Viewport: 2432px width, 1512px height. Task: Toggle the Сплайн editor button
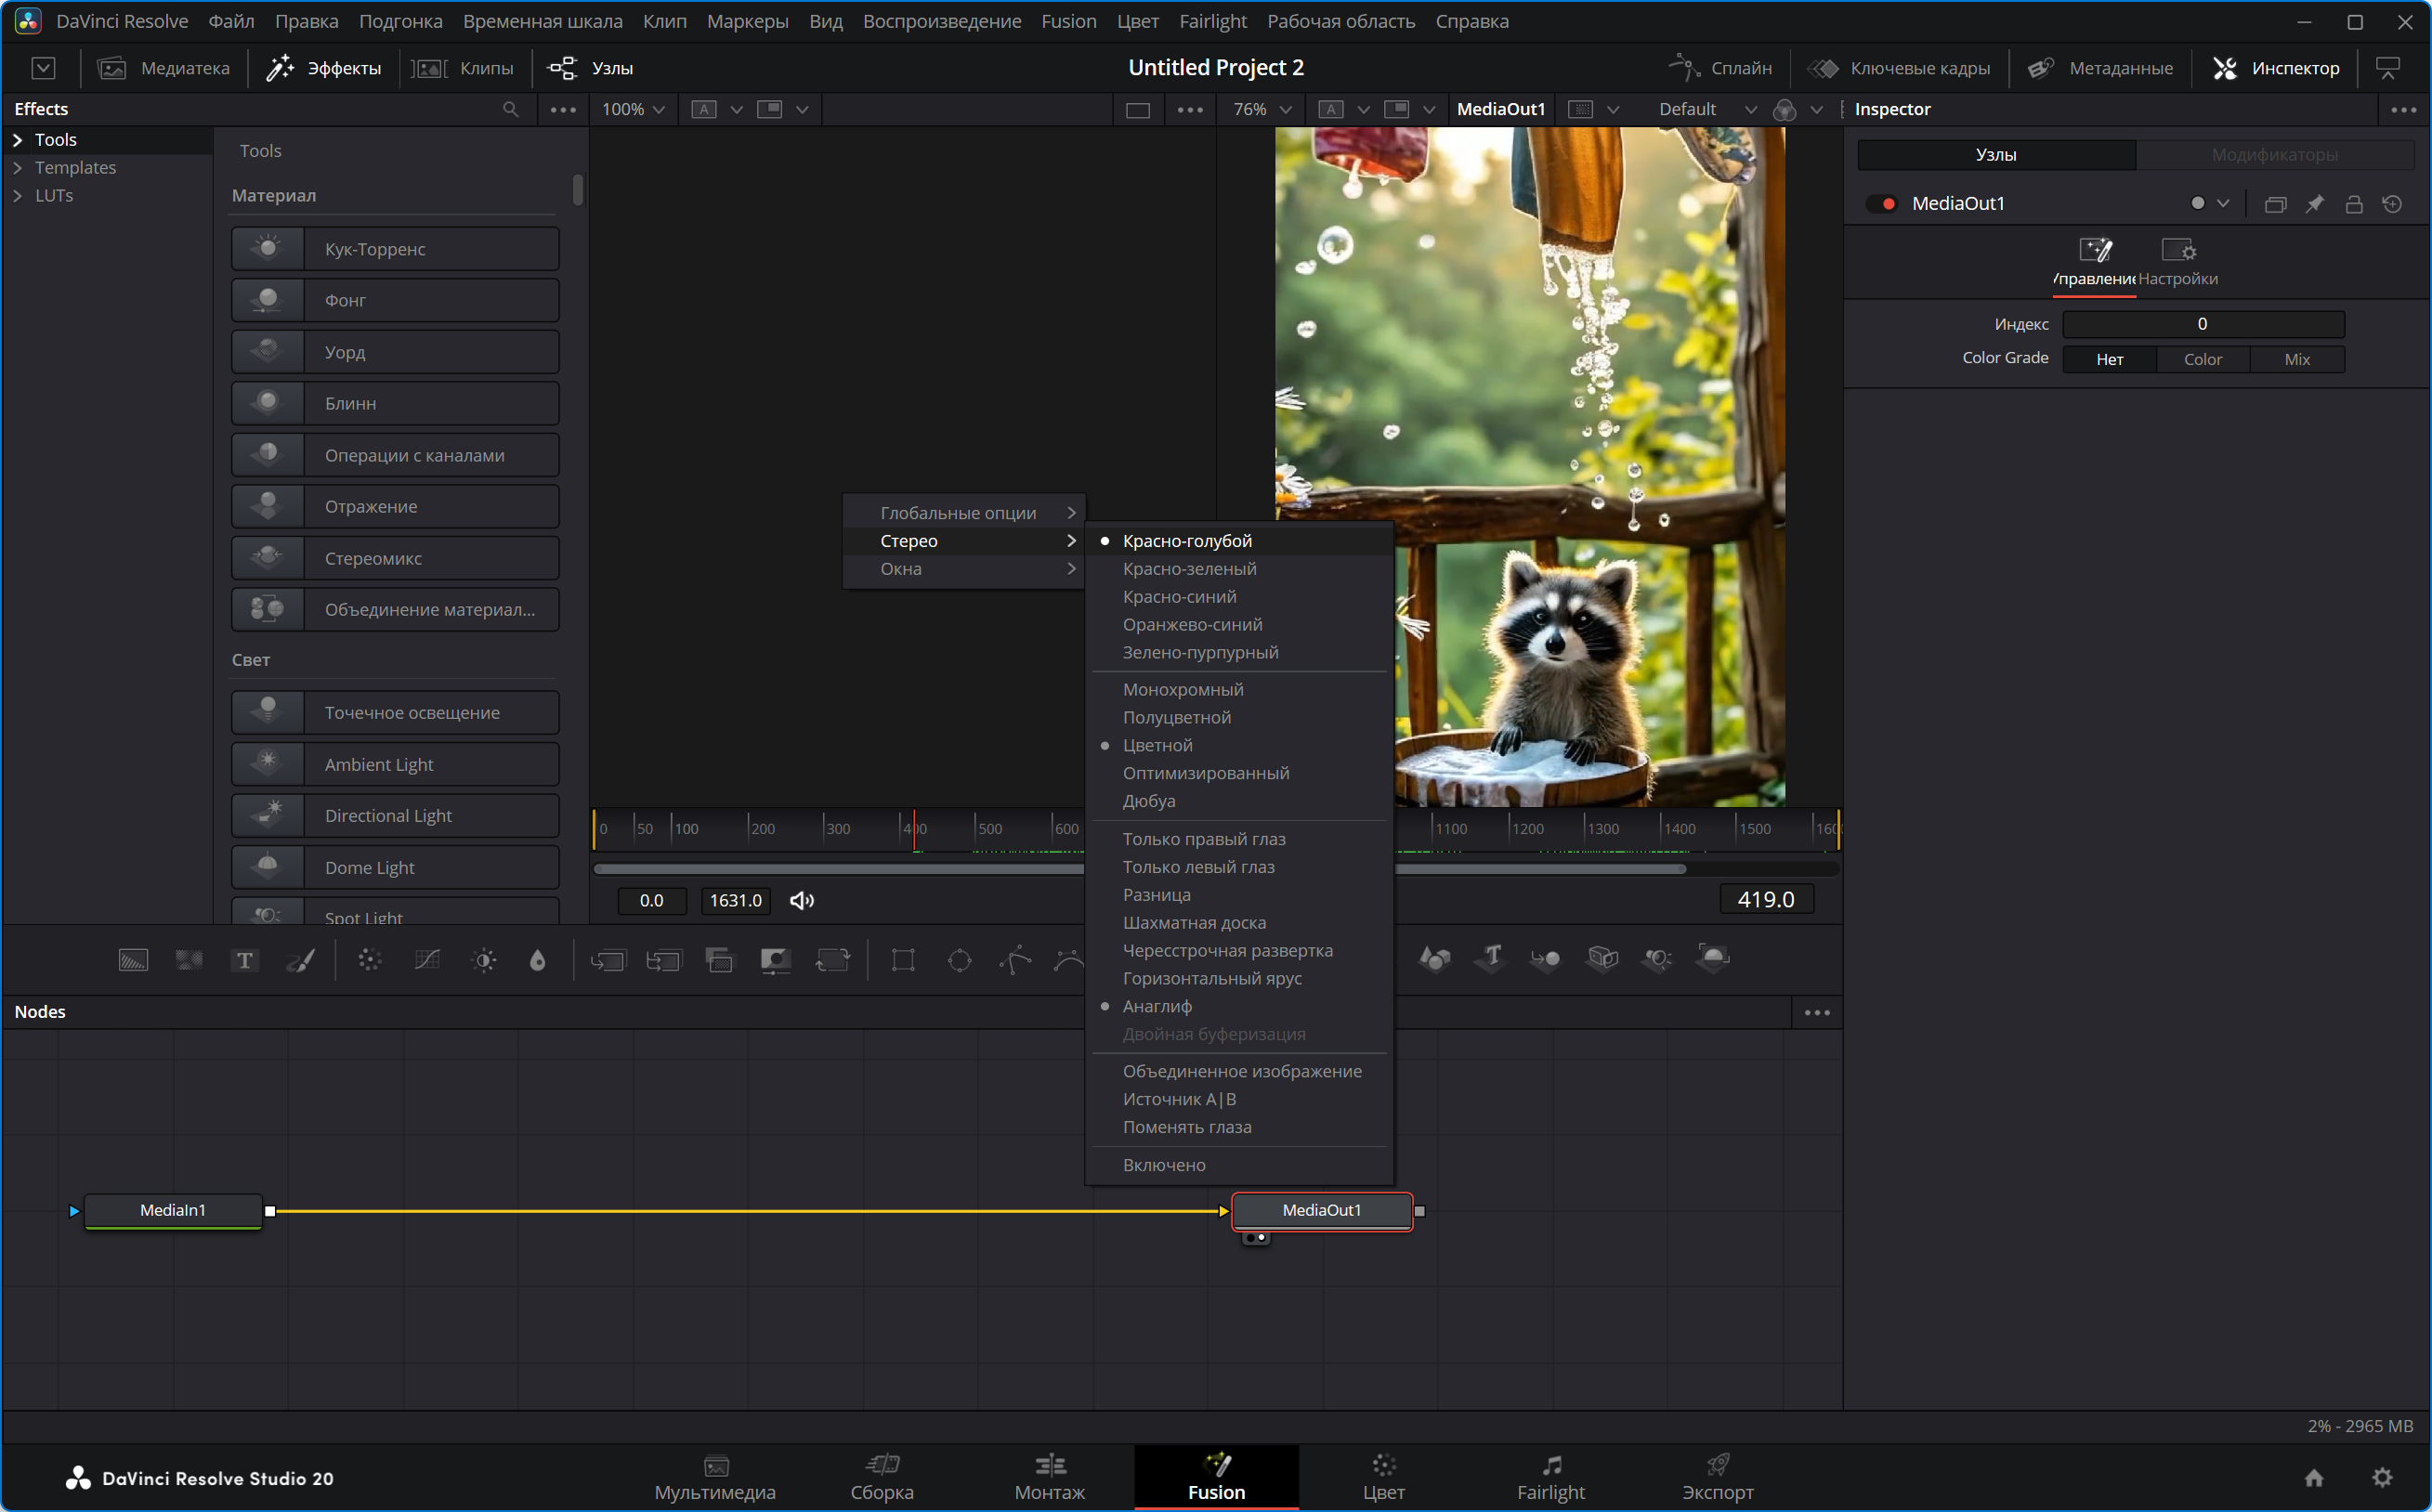[1721, 68]
